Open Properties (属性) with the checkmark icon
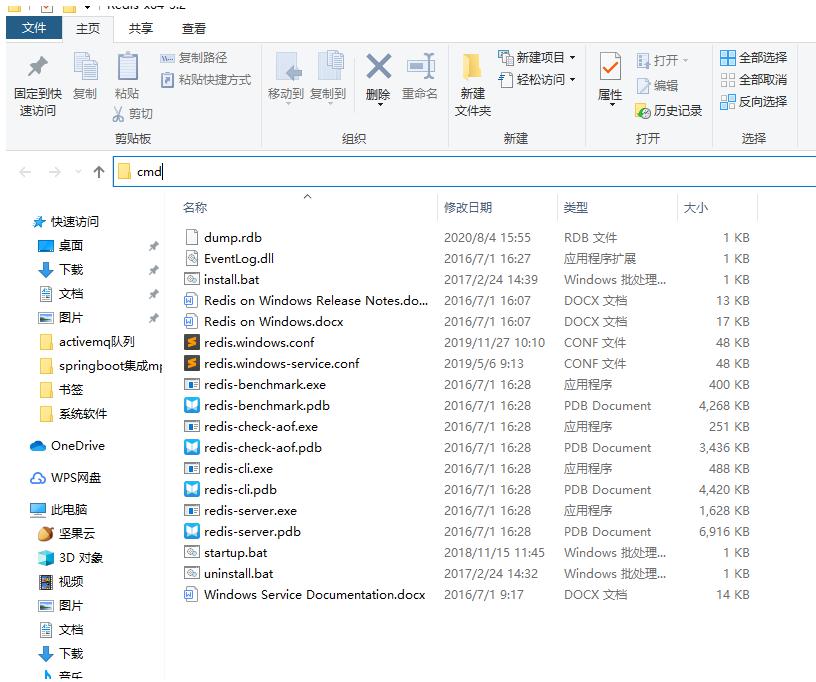 (610, 67)
